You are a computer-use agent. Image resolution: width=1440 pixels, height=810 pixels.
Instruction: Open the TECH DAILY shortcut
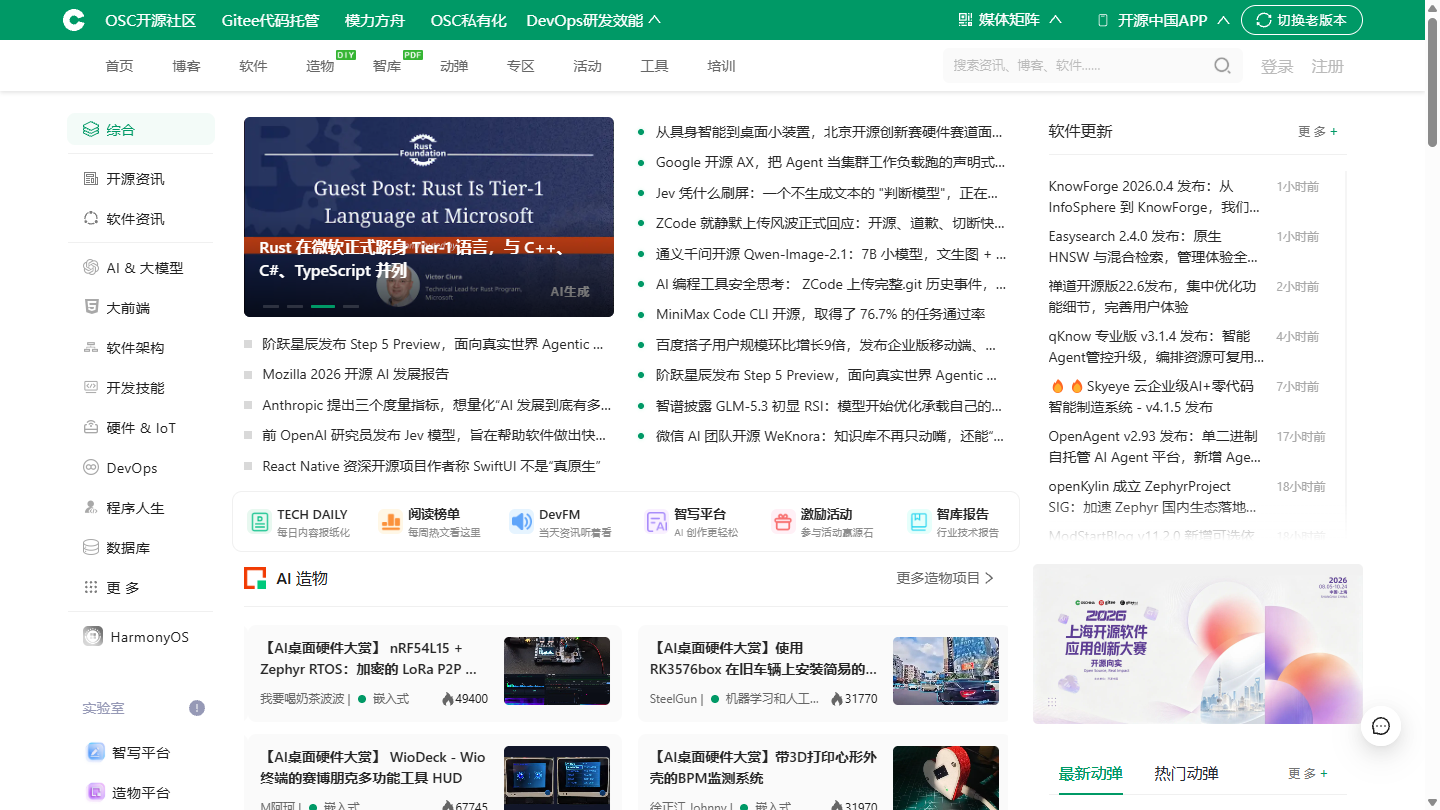point(299,522)
